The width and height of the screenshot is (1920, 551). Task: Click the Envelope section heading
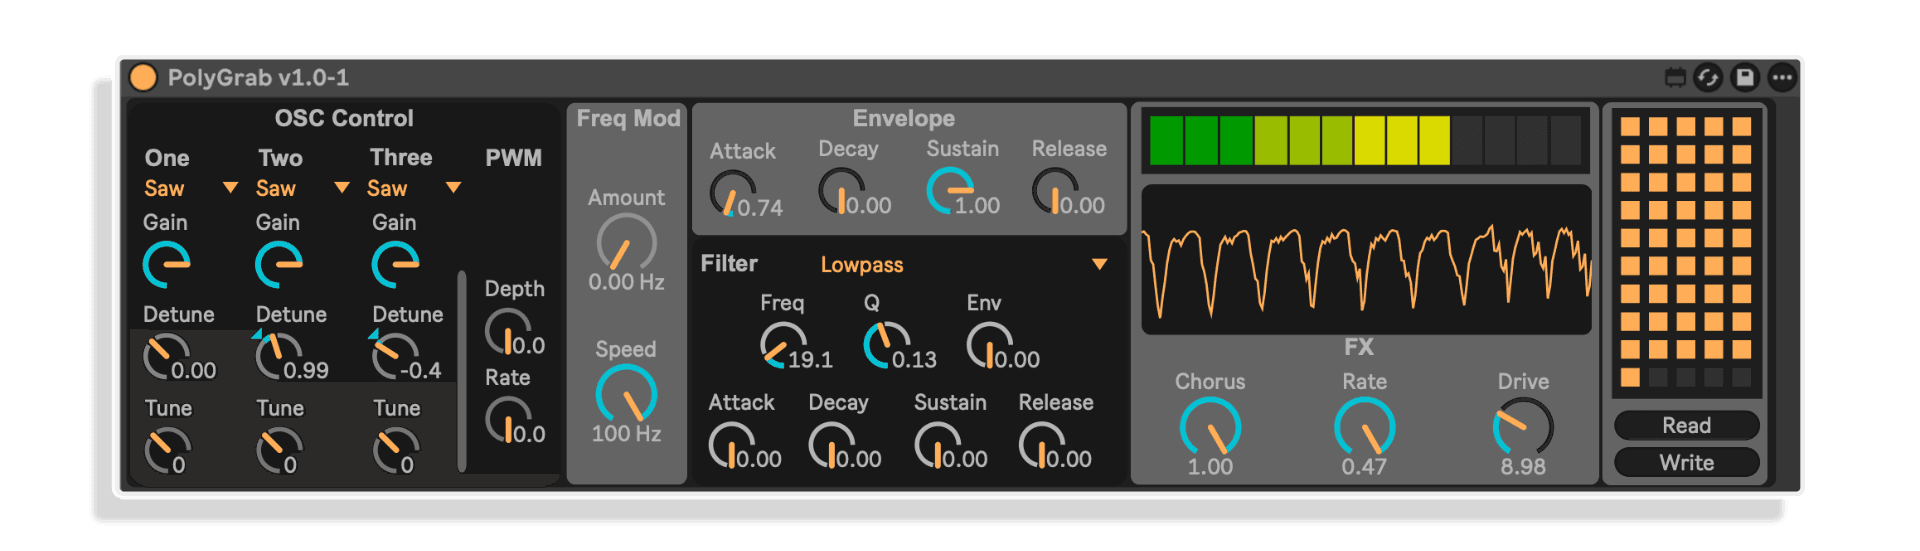903,118
